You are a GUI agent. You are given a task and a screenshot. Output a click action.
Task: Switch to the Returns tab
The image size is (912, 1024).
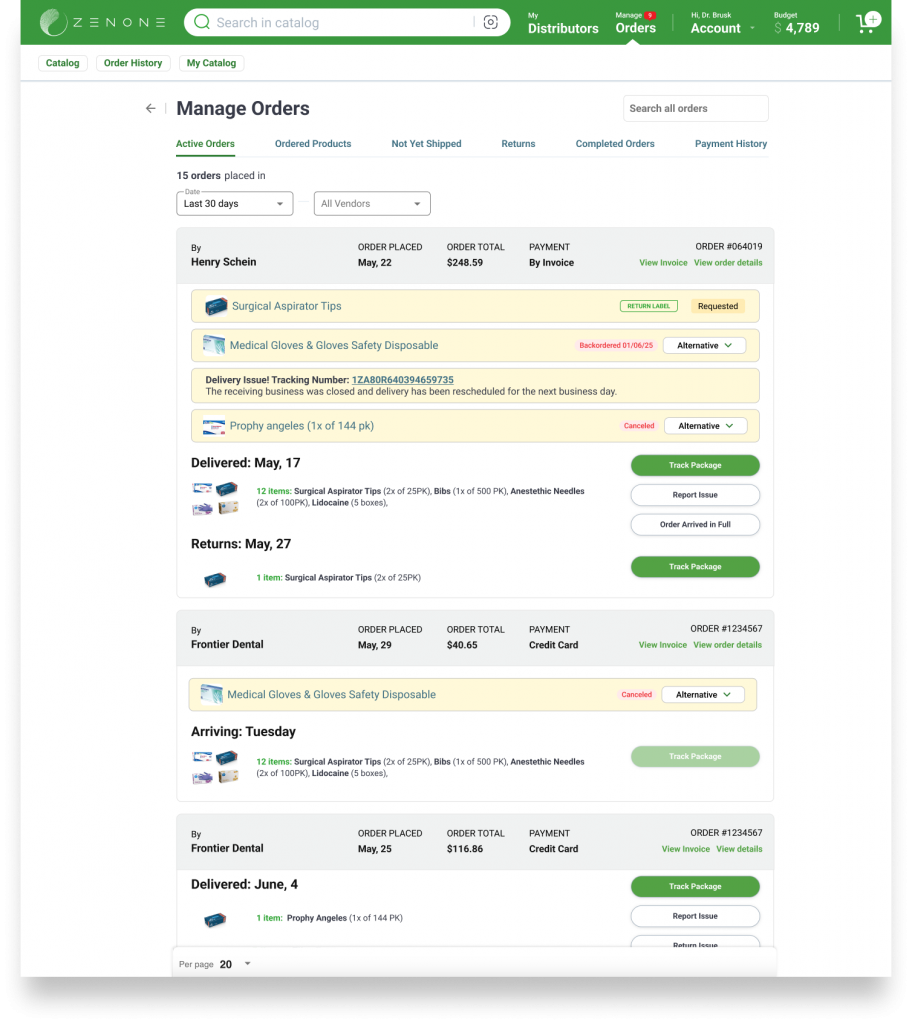coord(518,144)
